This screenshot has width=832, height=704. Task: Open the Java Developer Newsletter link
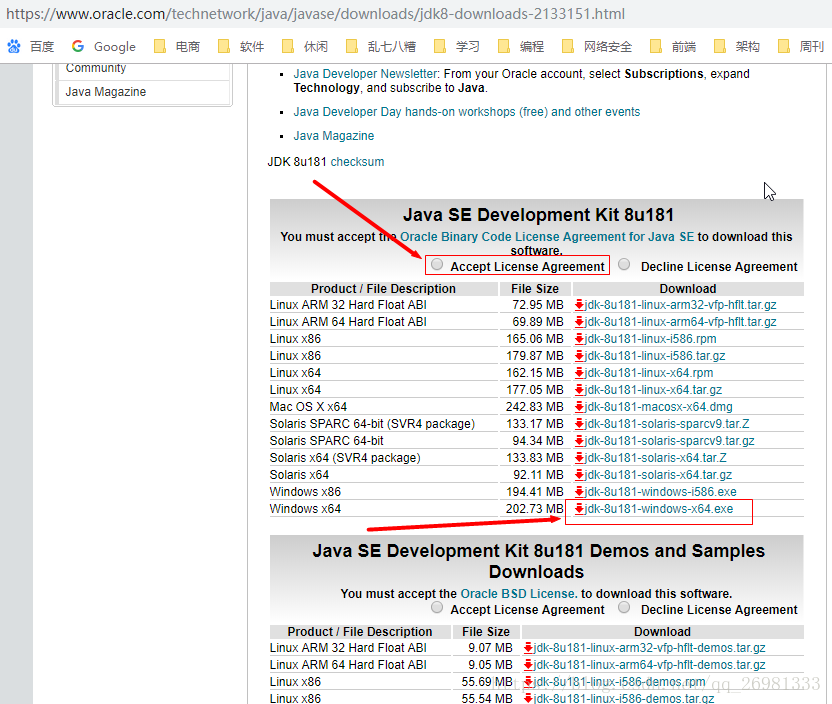click(366, 74)
